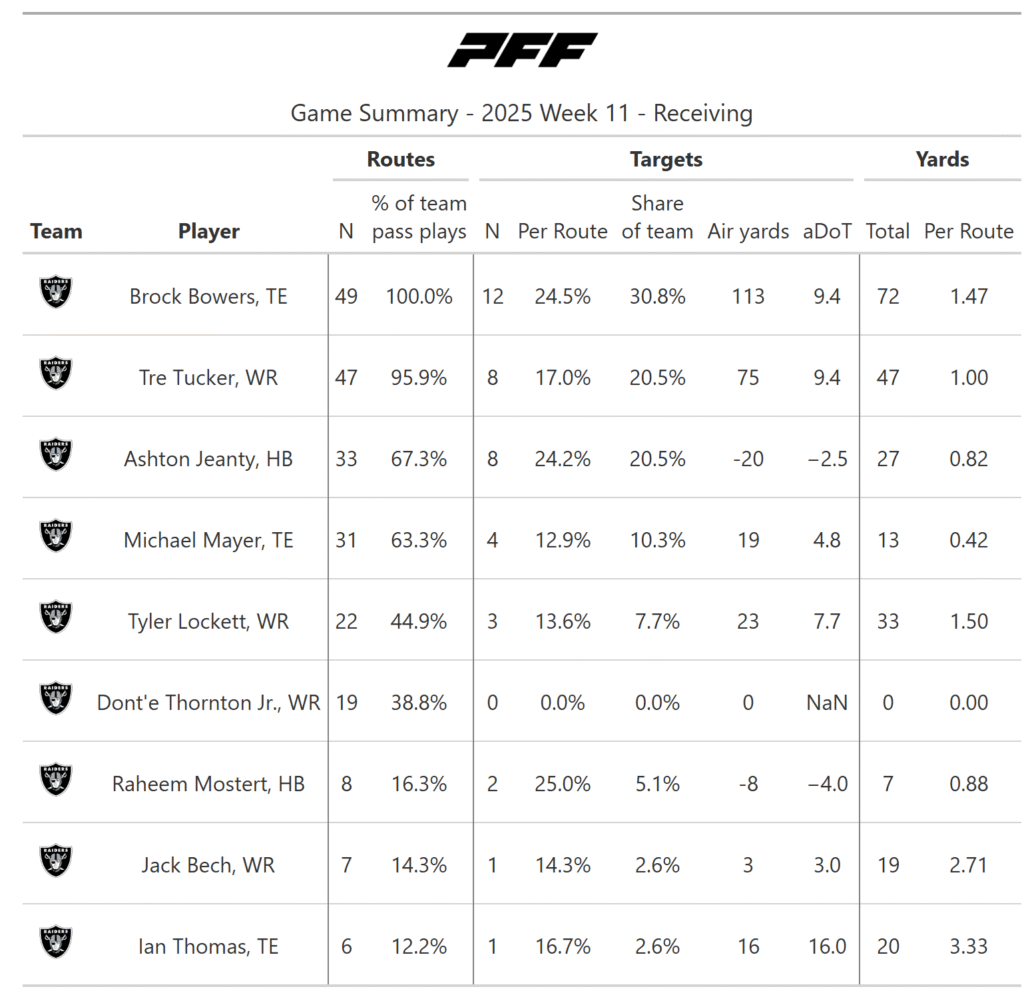Click Raiders logo beside Michael Mayer

(56, 536)
